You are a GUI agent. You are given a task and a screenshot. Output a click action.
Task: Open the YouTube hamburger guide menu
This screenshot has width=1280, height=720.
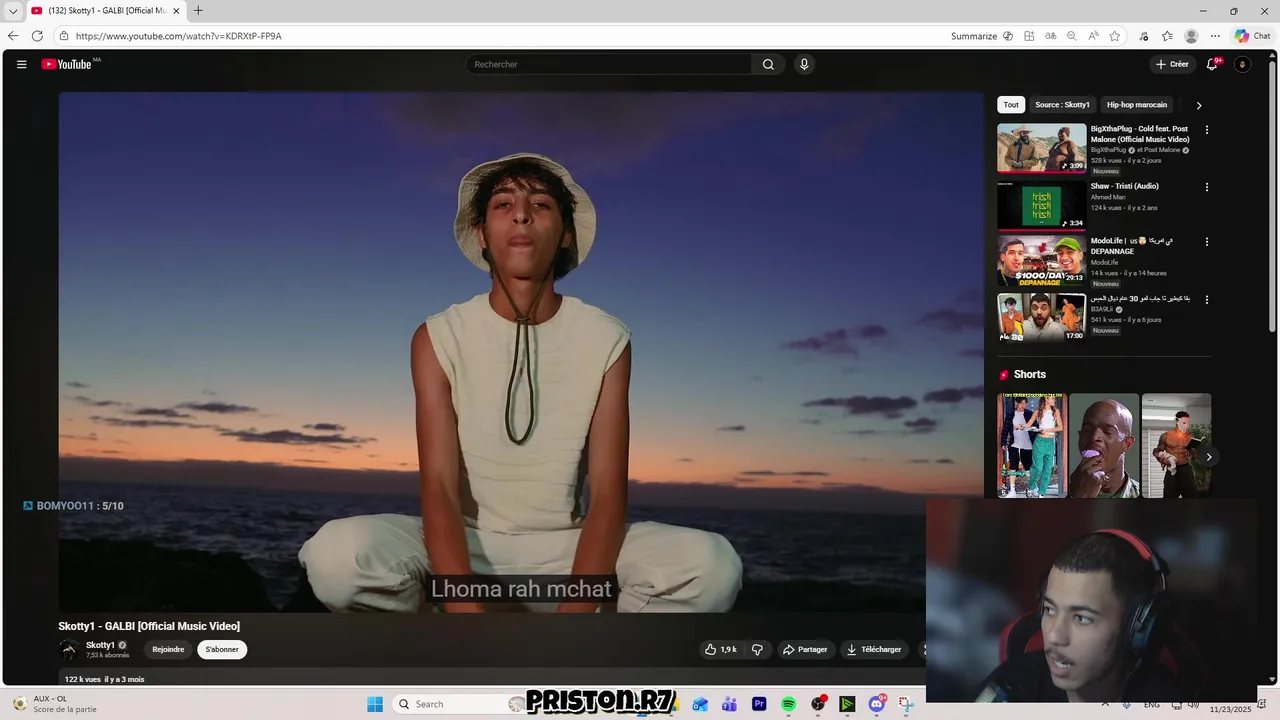coord(21,64)
